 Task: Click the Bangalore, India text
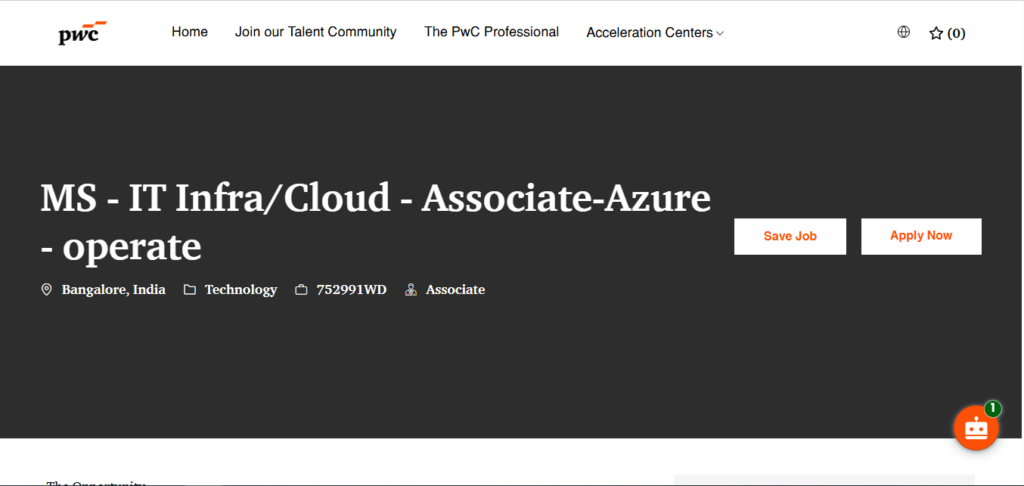click(114, 289)
